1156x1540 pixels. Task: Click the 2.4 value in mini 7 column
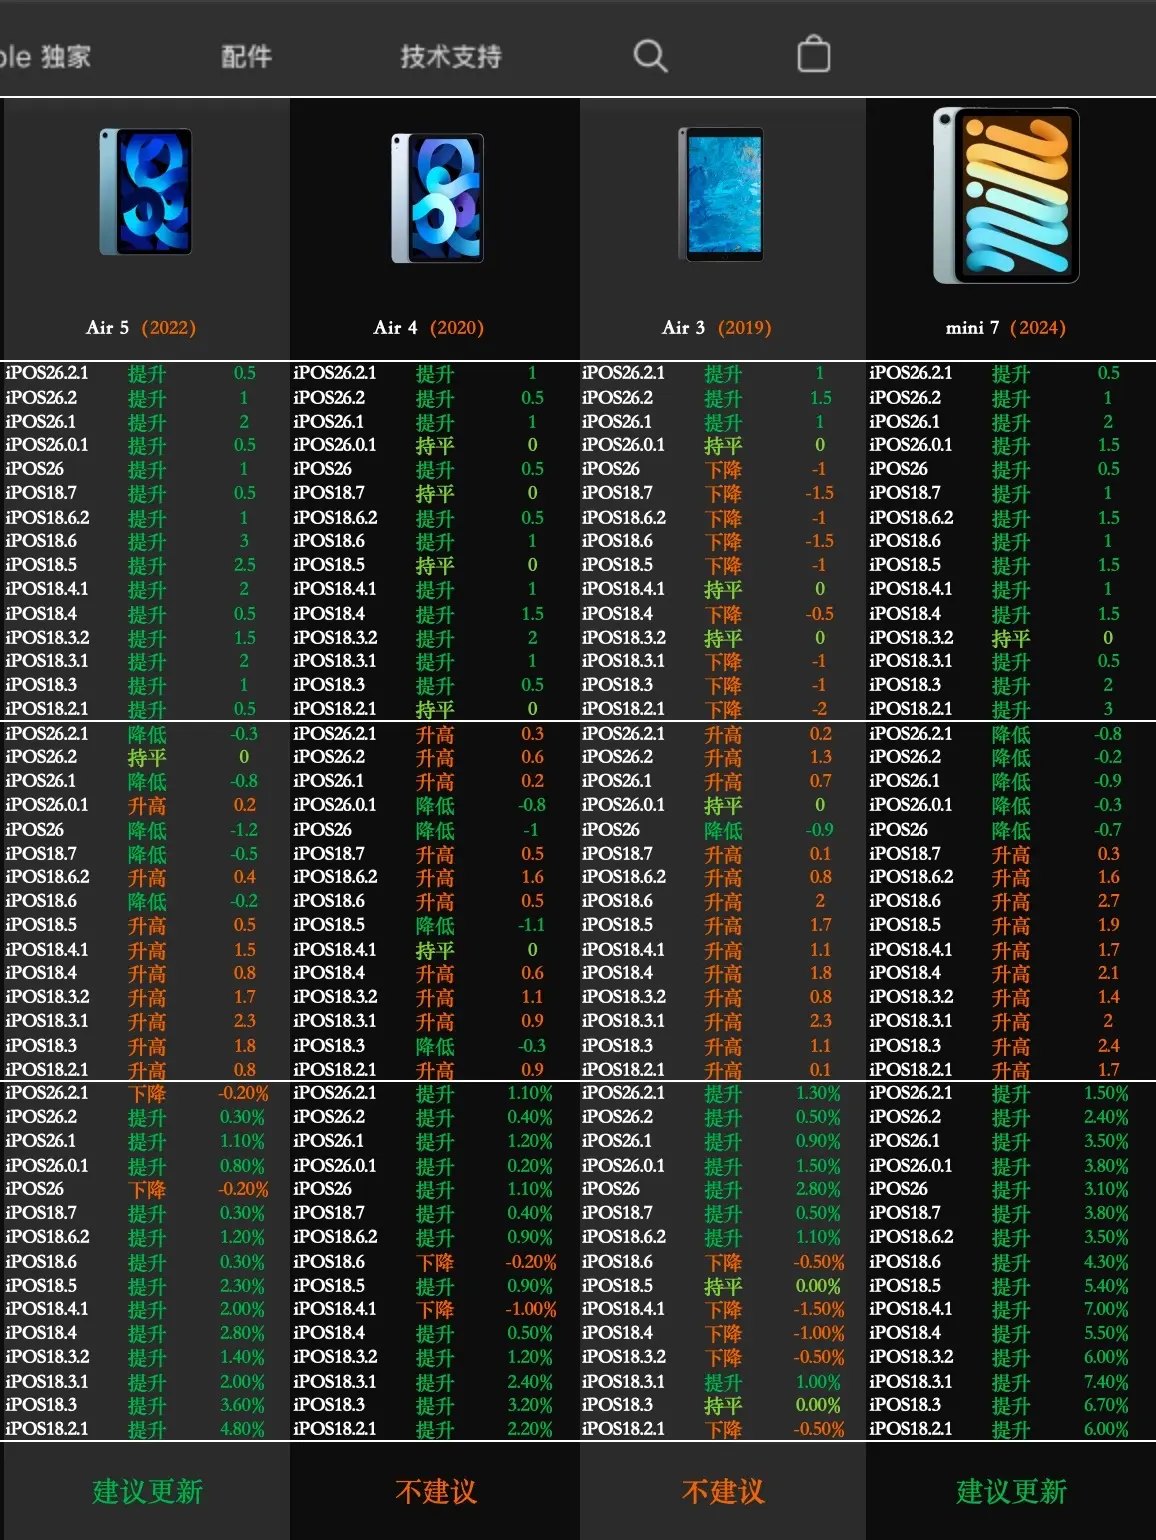(1108, 1046)
